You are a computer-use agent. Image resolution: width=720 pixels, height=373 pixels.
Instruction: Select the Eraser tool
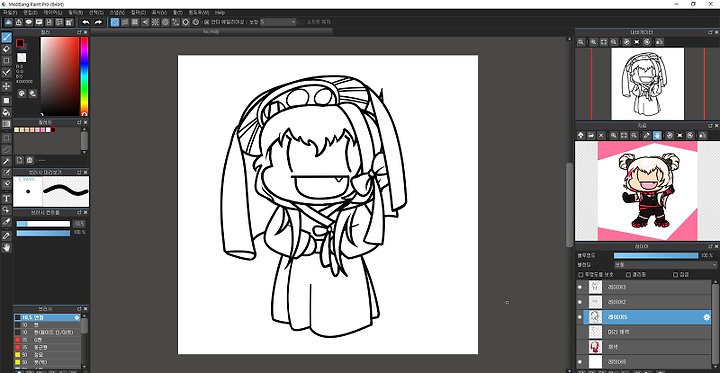[6, 49]
